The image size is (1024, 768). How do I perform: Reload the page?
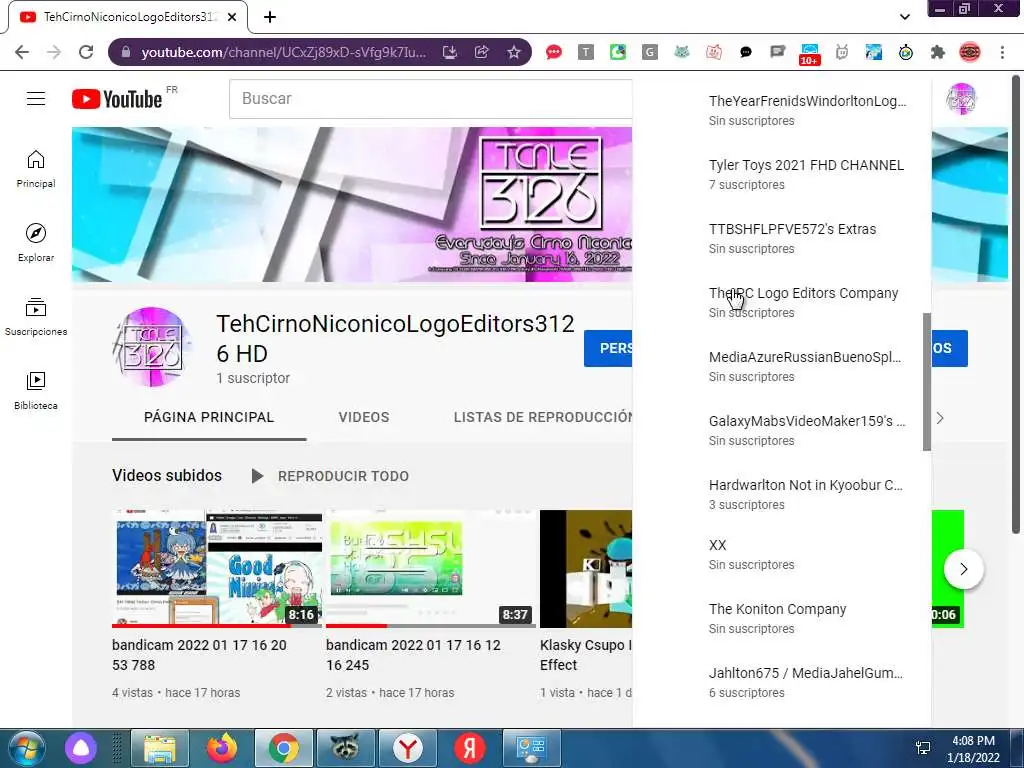[86, 52]
